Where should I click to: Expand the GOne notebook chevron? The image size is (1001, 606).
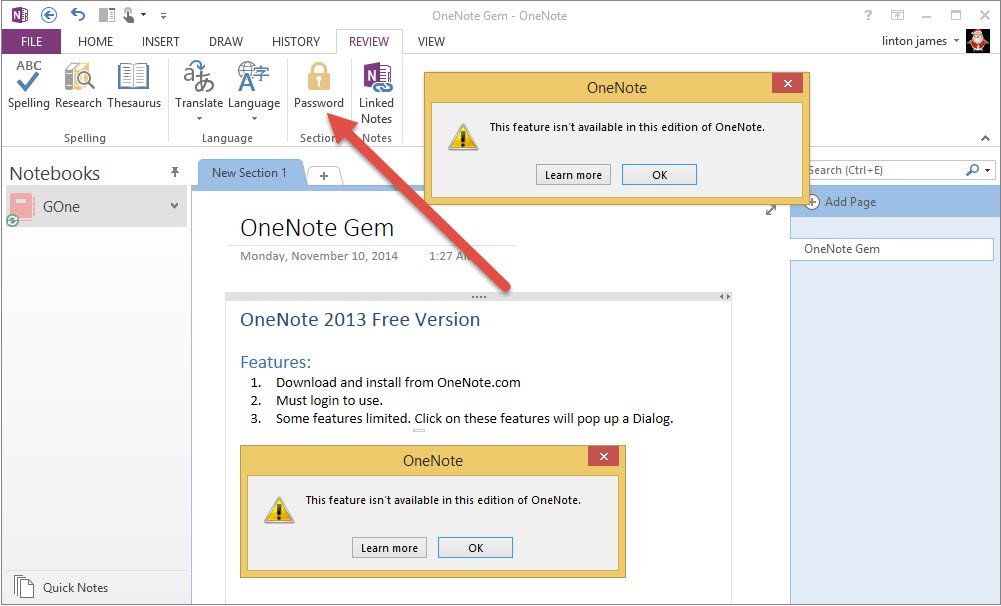click(x=174, y=206)
